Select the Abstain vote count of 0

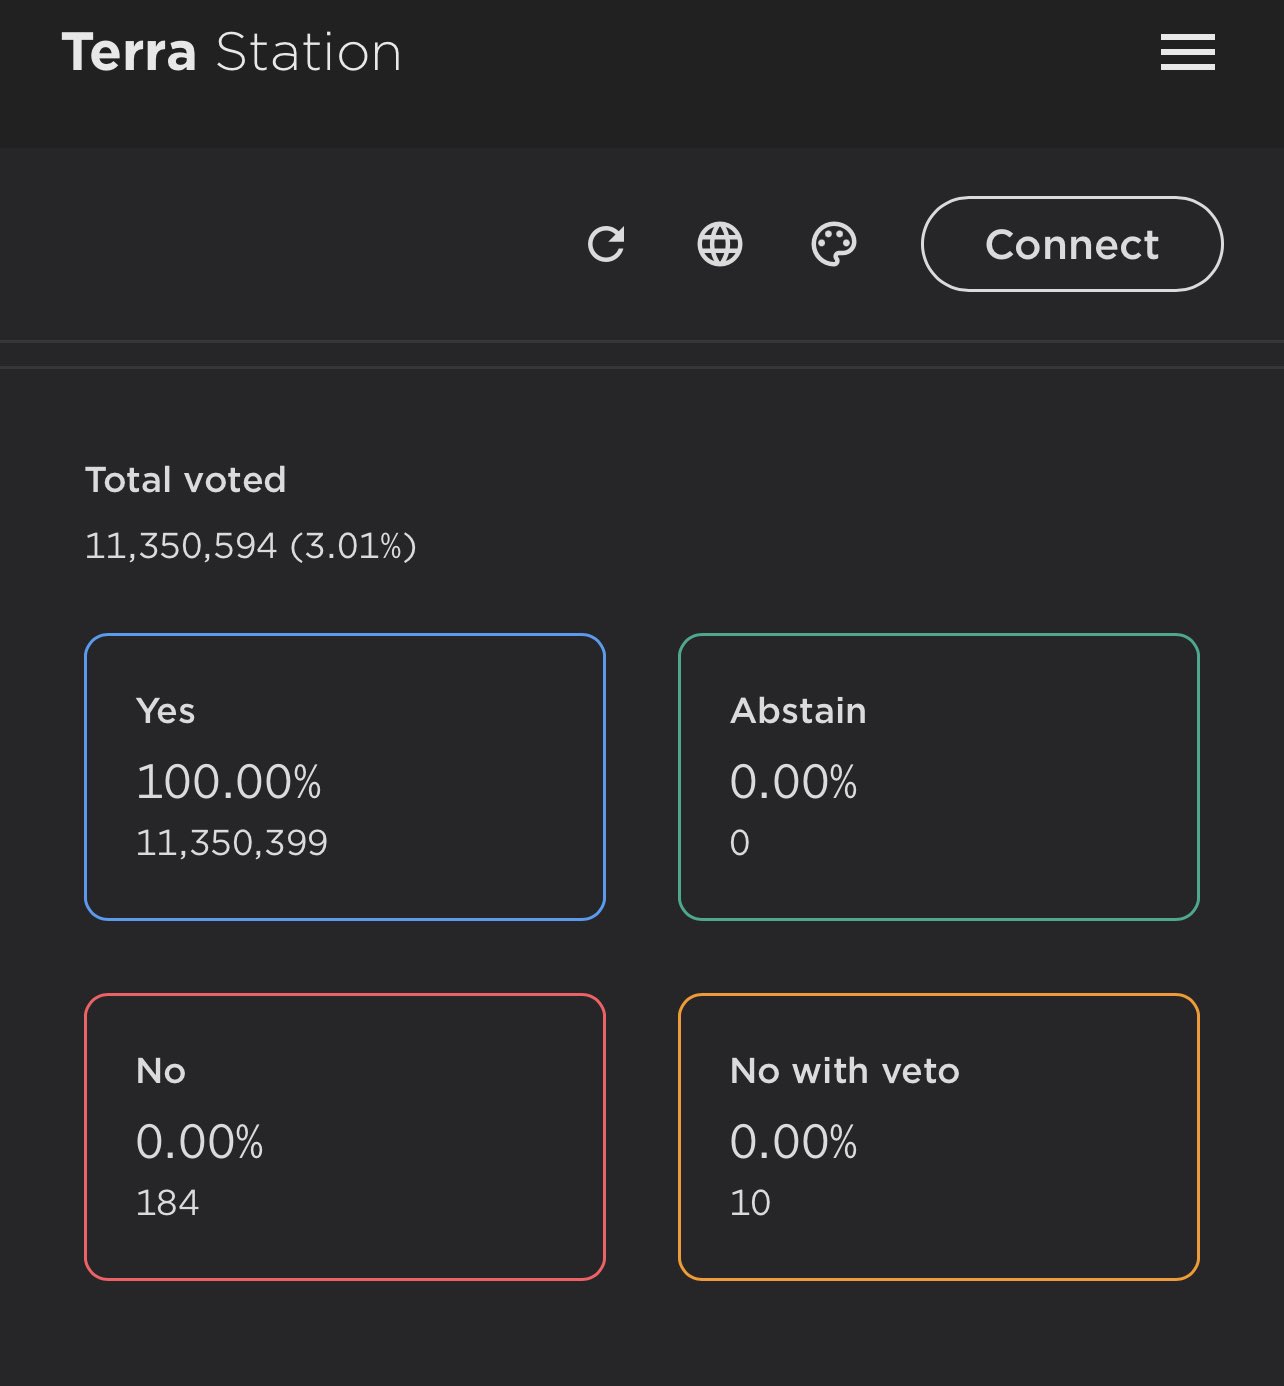[x=740, y=843]
